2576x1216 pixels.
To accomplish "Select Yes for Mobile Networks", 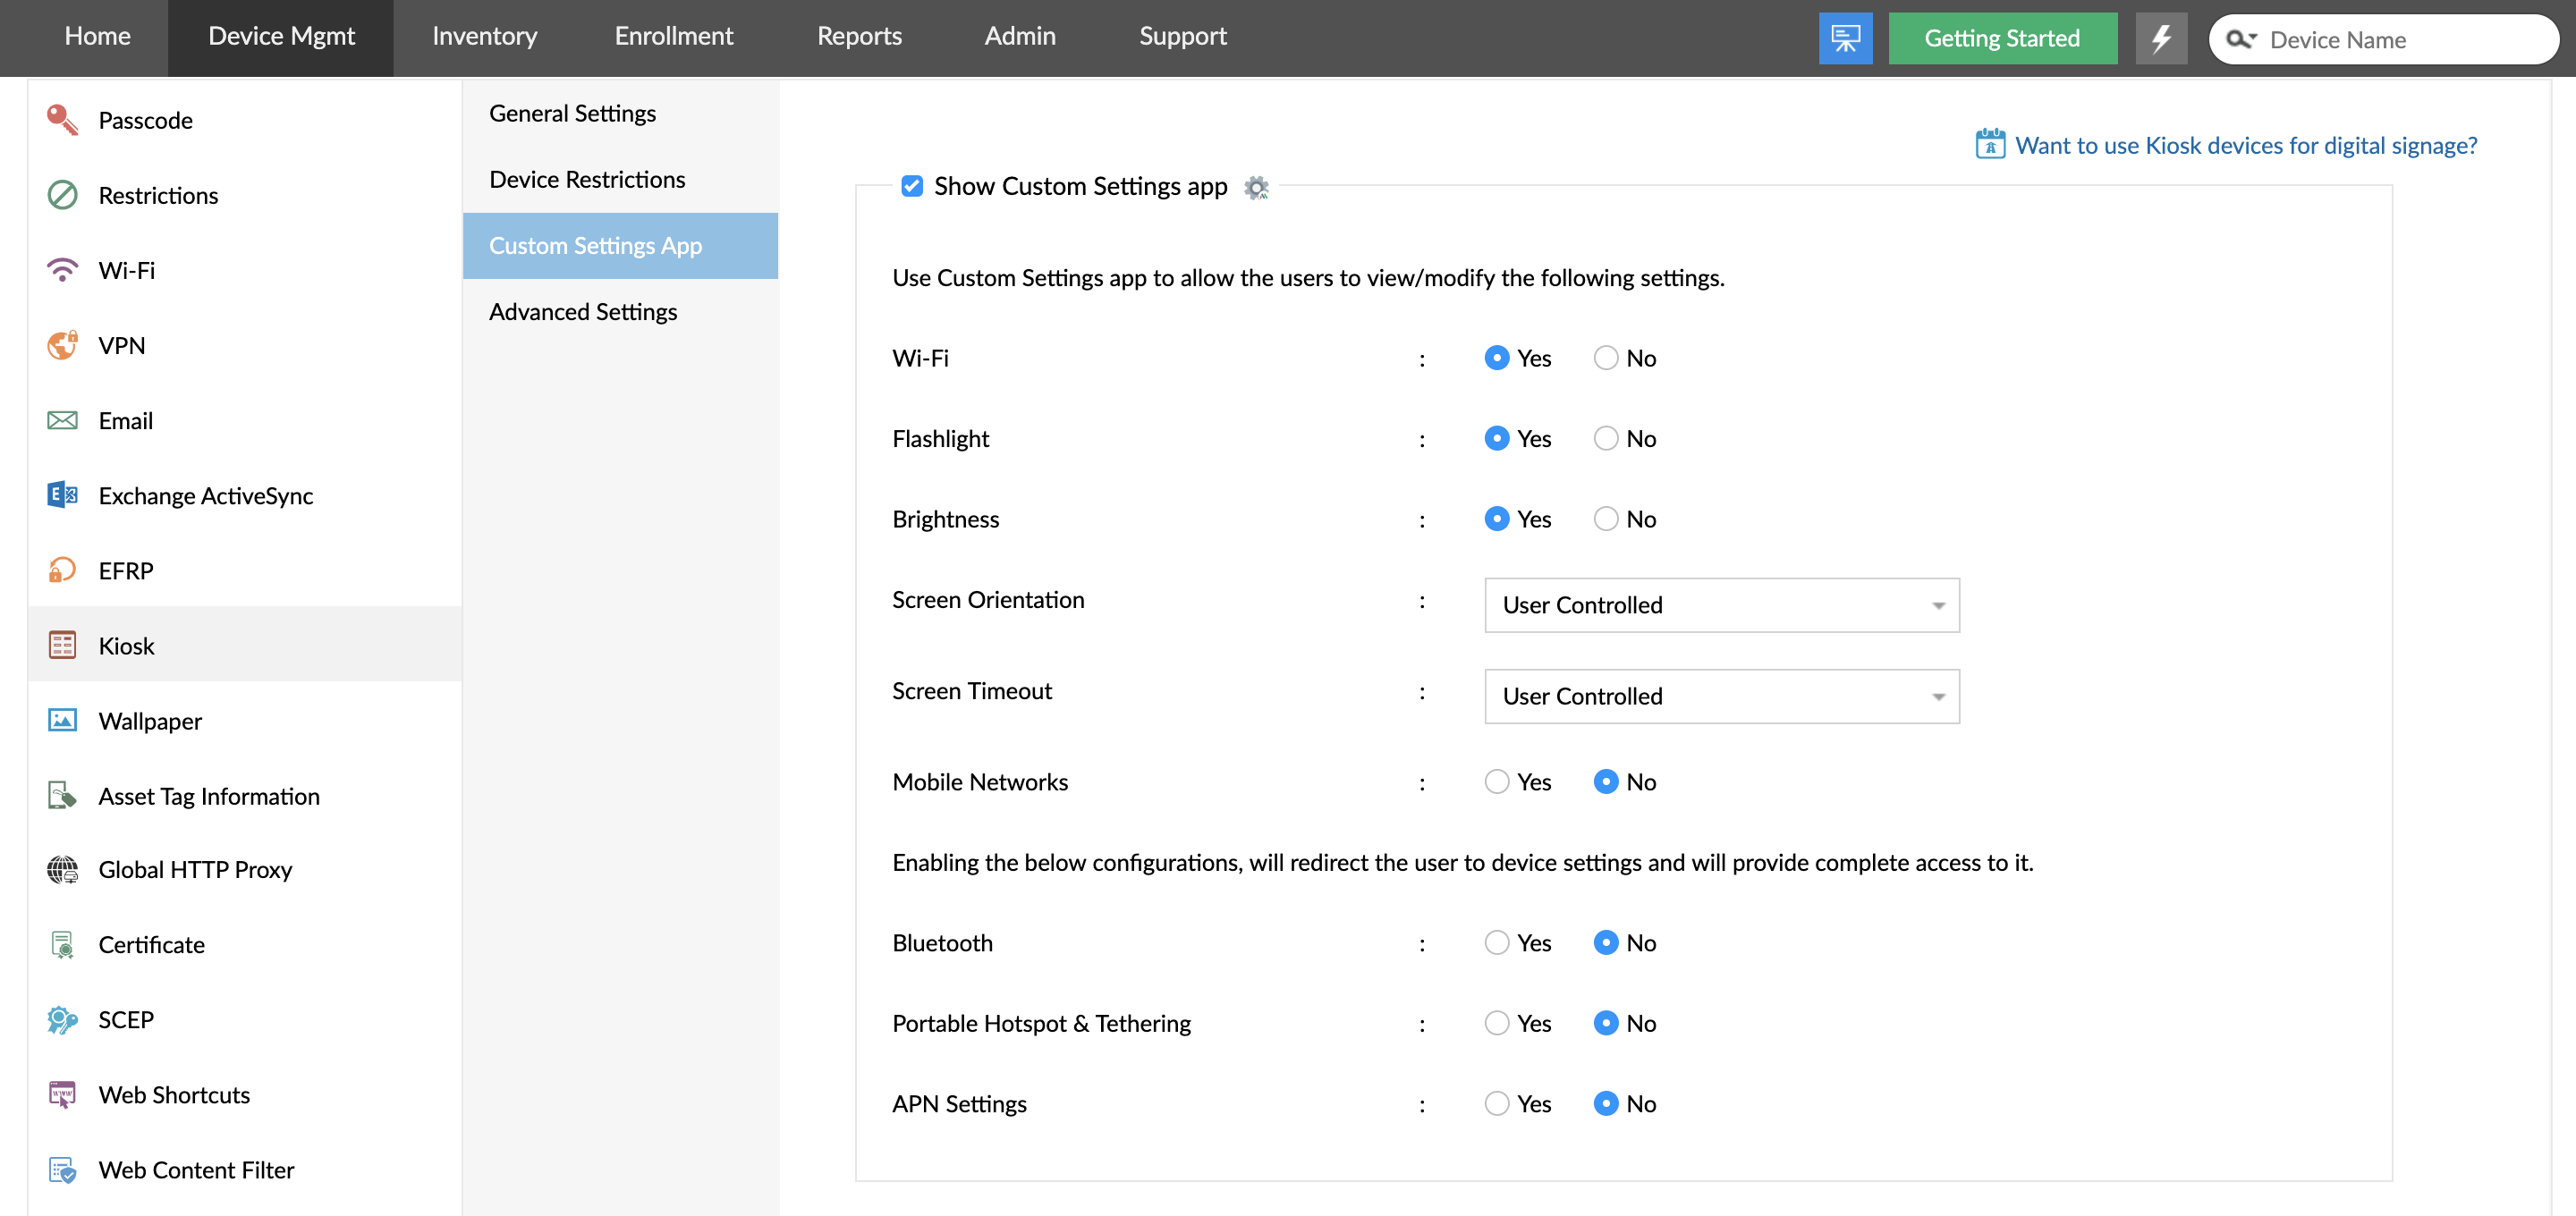I will (x=1496, y=781).
